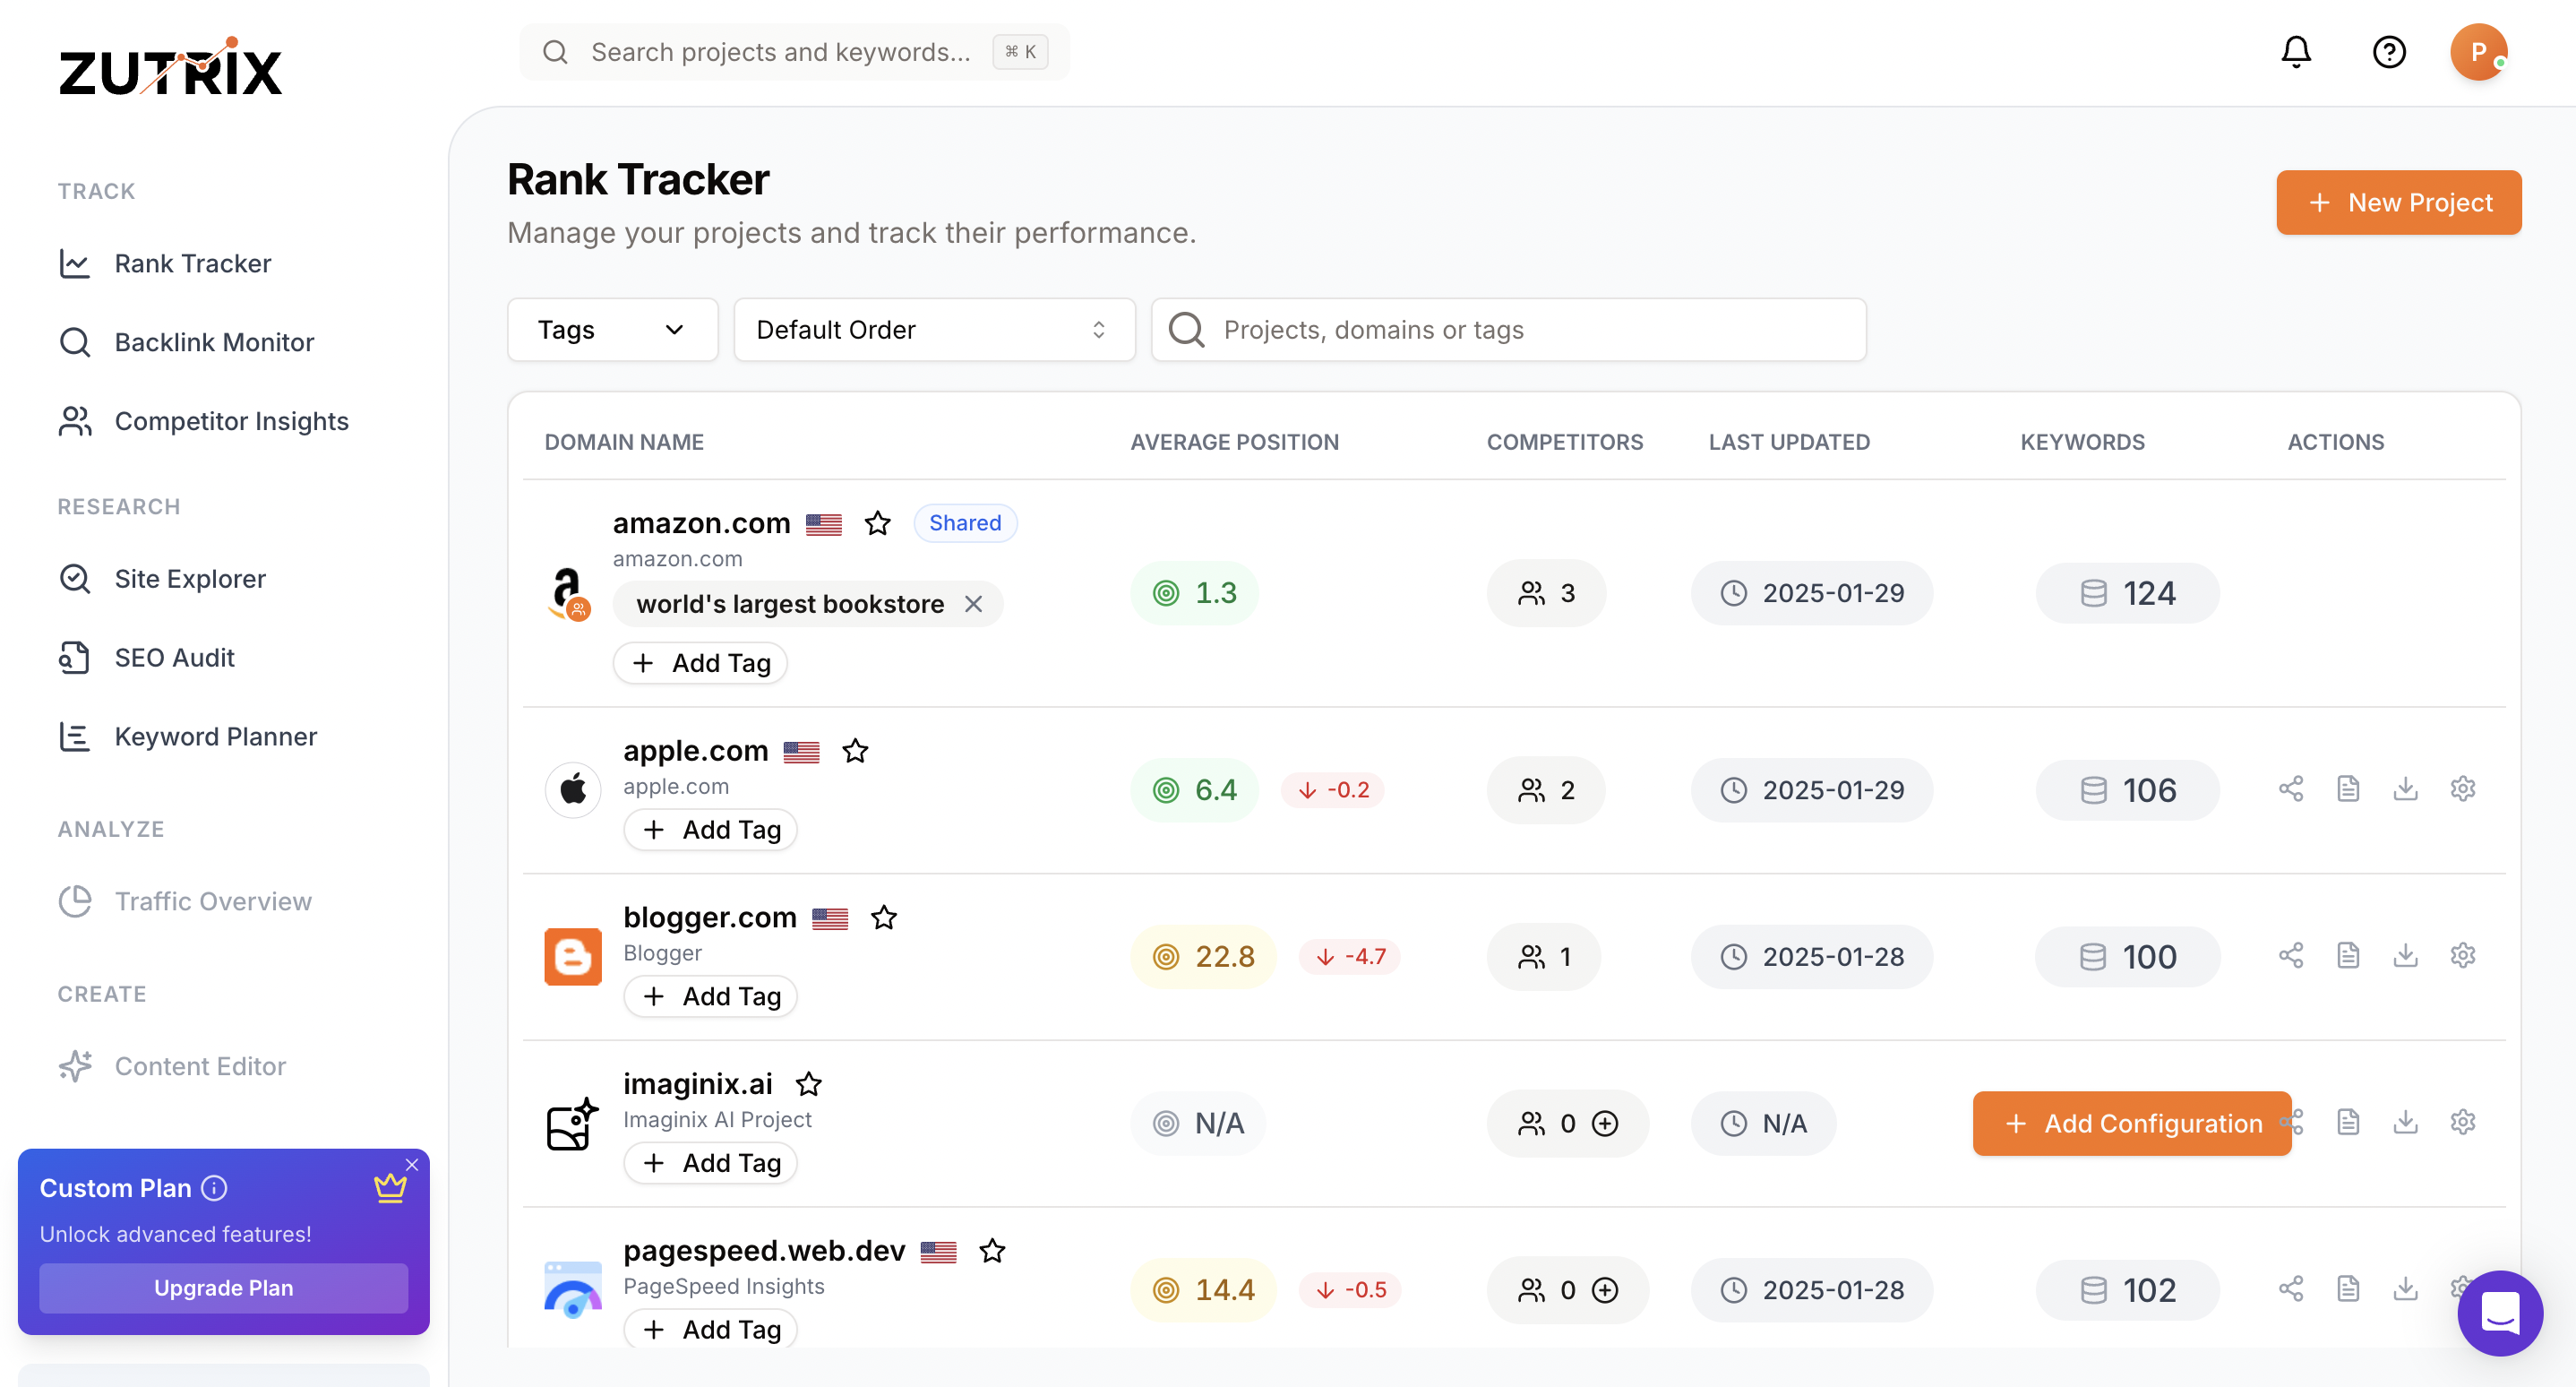Open the imaginix.ai project title
Image resolution: width=2576 pixels, height=1387 pixels.
coord(697,1084)
